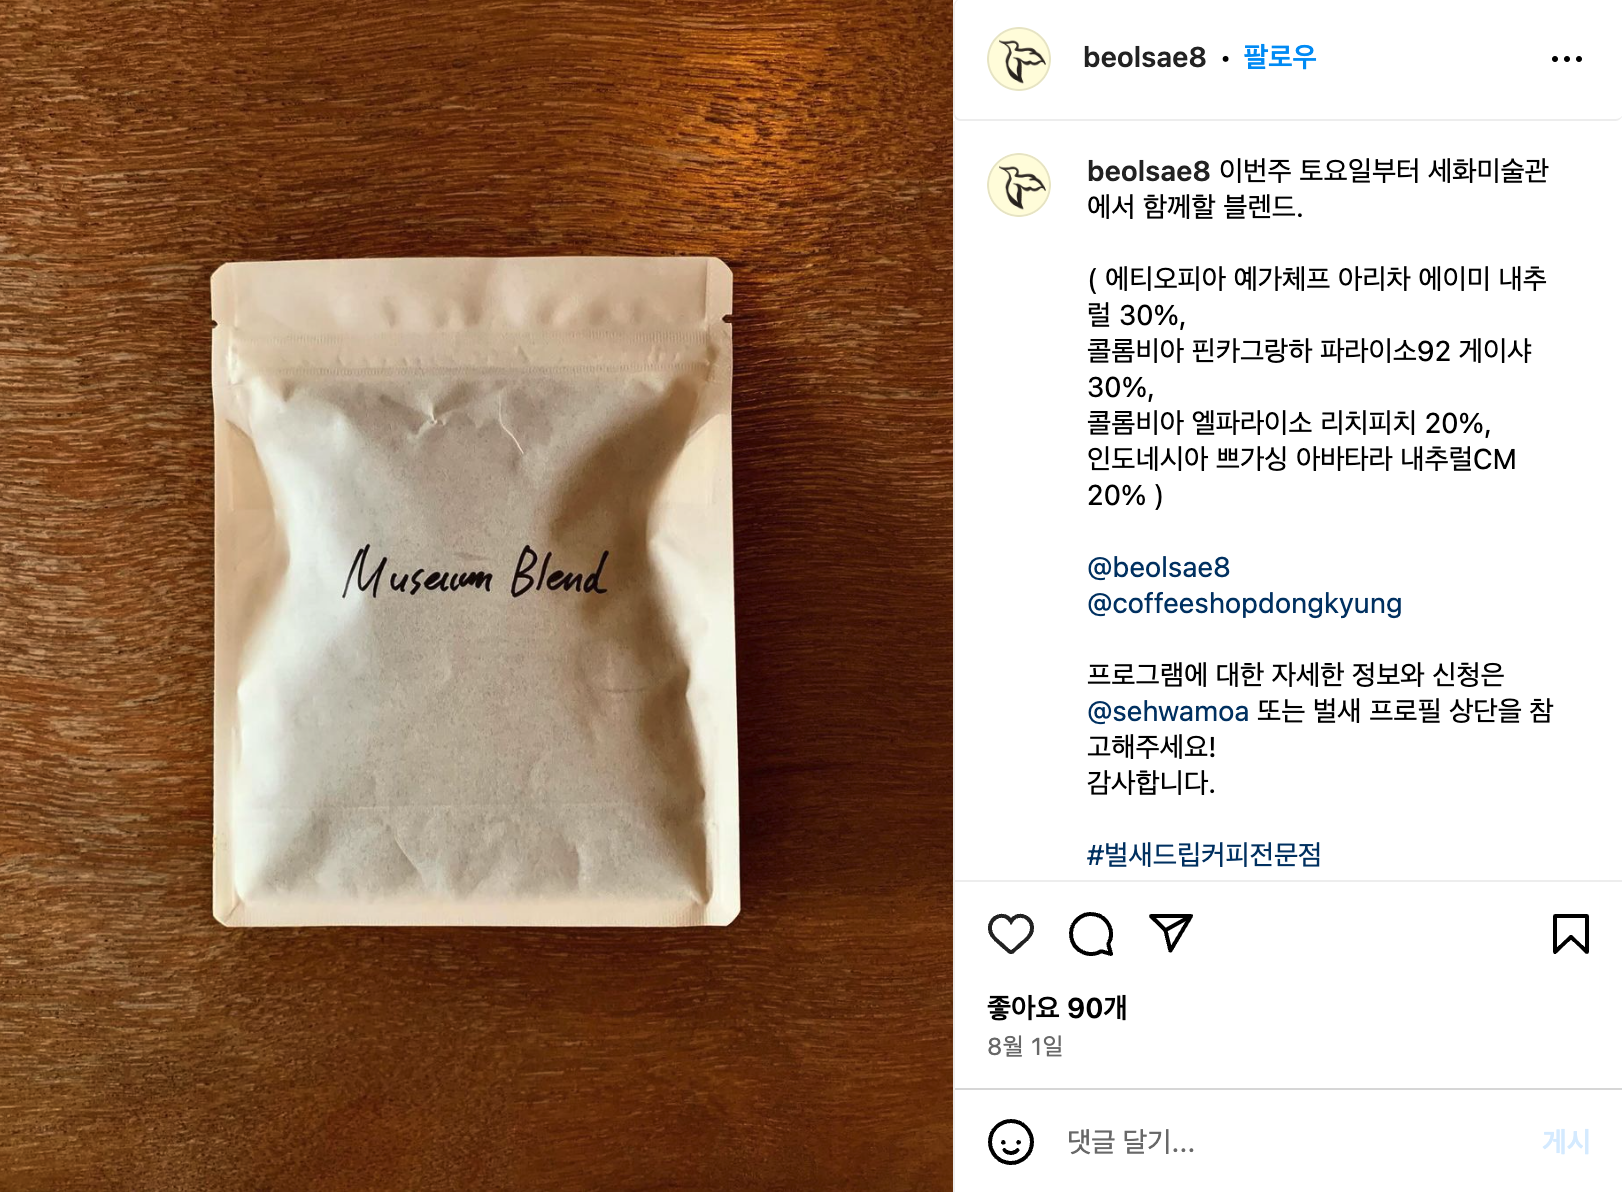Open the 8월 1일 post date link
The image size is (1622, 1192).
[1025, 1046]
